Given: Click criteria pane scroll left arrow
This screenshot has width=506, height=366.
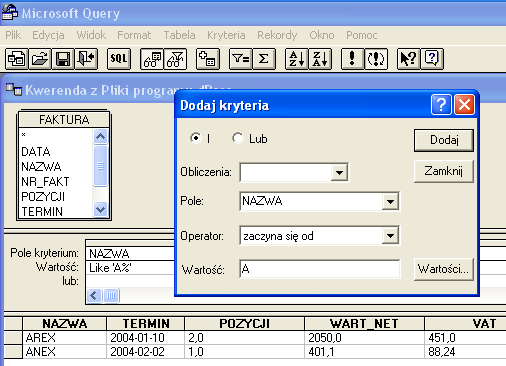Looking at the screenshot, I should pyautogui.click(x=94, y=295).
